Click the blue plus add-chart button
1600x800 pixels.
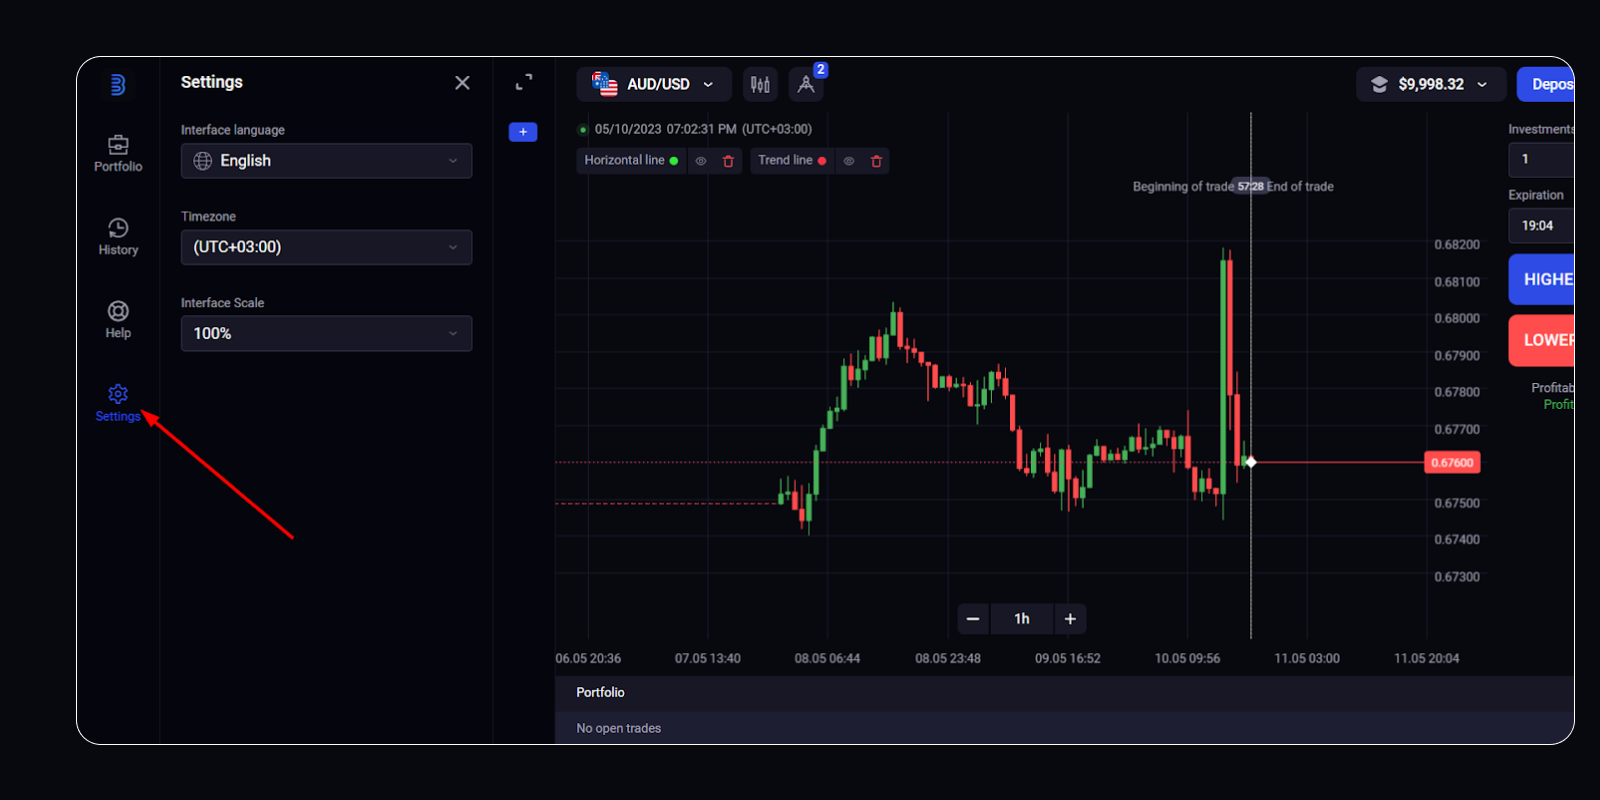coord(523,132)
